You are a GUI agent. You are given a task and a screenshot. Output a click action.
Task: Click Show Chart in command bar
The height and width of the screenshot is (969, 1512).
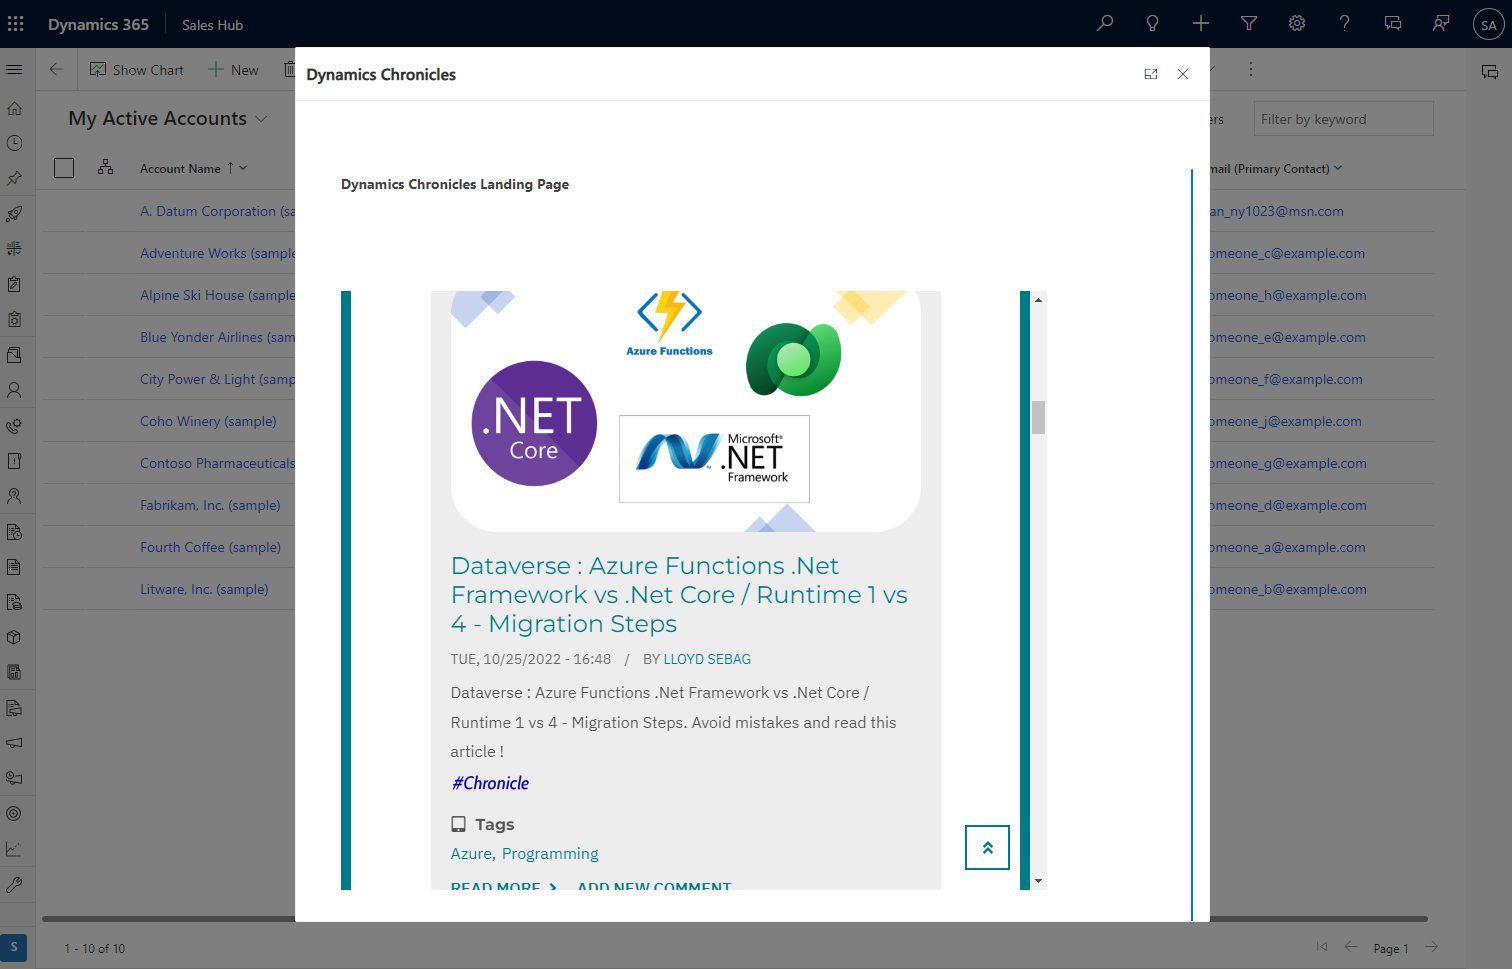(x=137, y=70)
